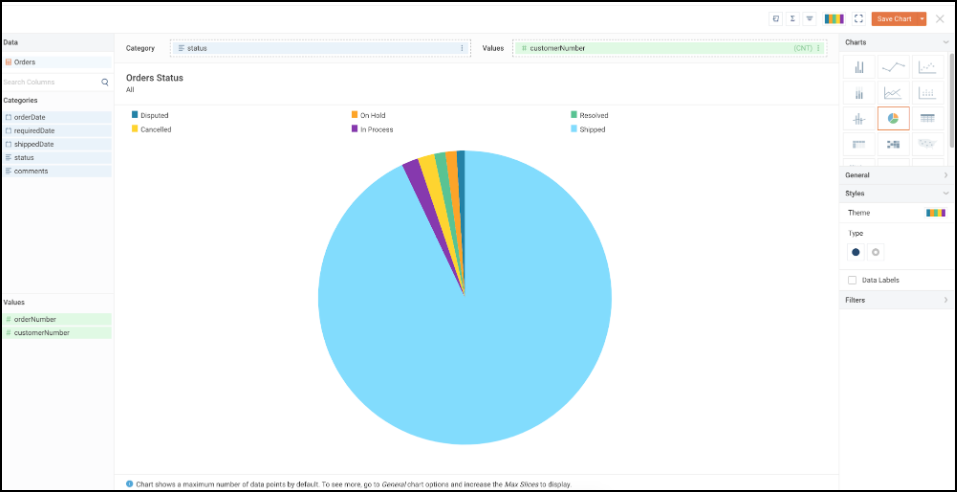Select the scatter chart type icon
This screenshot has height=492, width=957.
coord(928,67)
